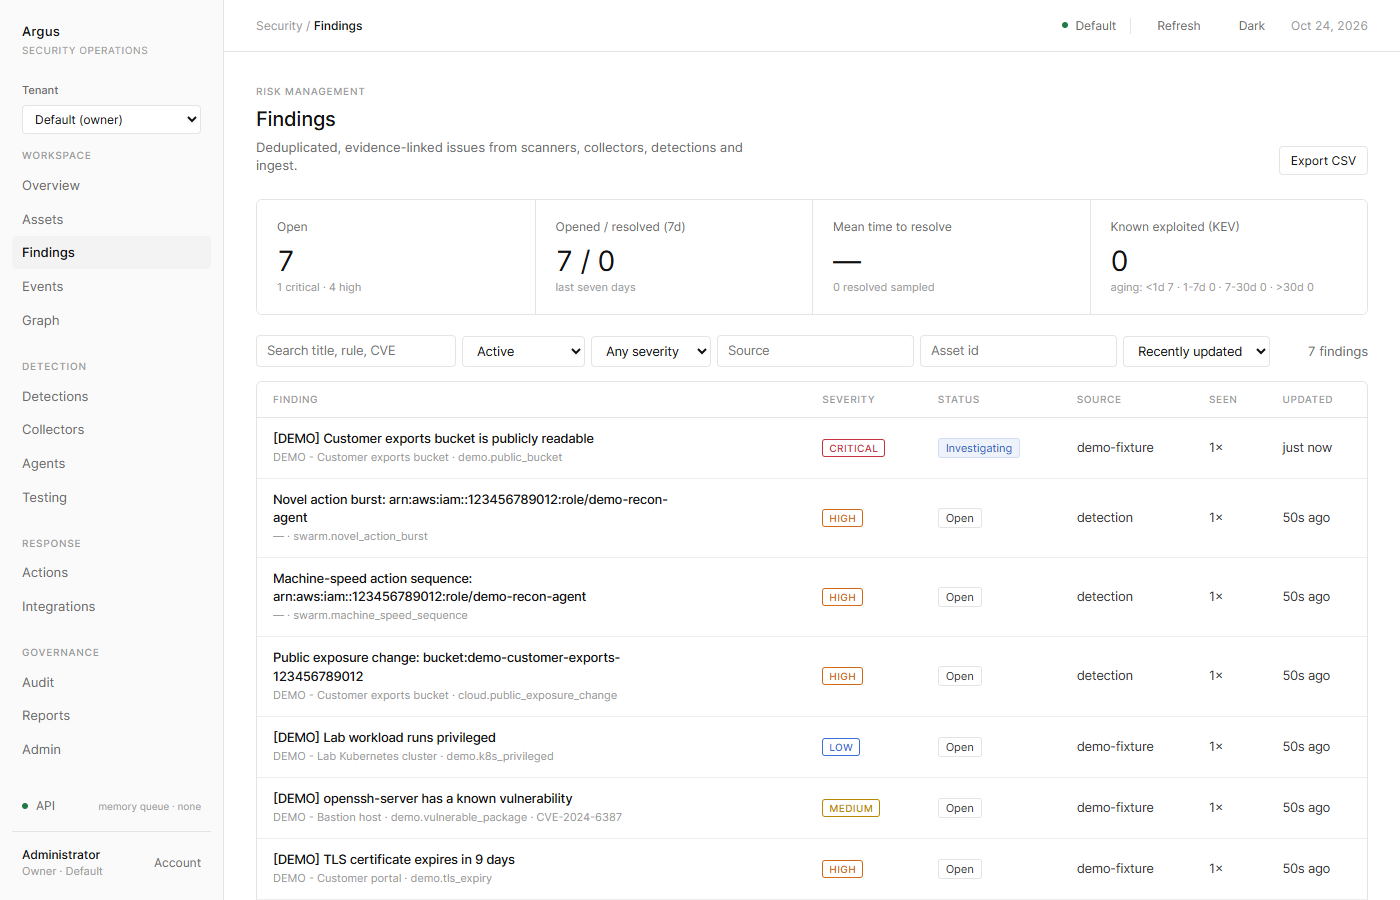Open the Lab workload runs privileged finding
The width and height of the screenshot is (1400, 900).
point(812,747)
